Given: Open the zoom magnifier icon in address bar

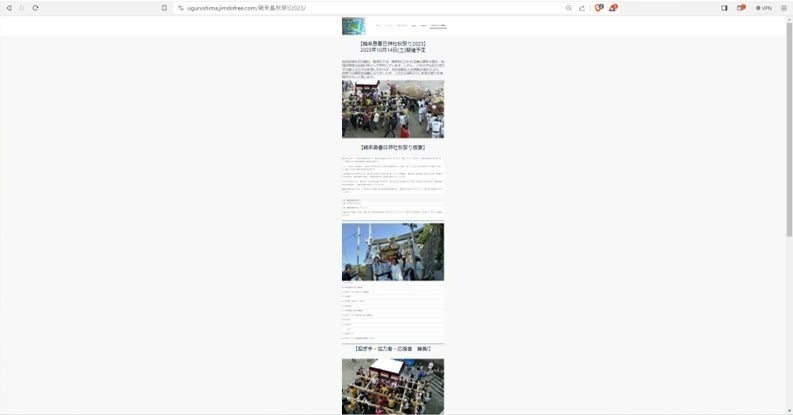Looking at the screenshot, I should [x=569, y=7].
